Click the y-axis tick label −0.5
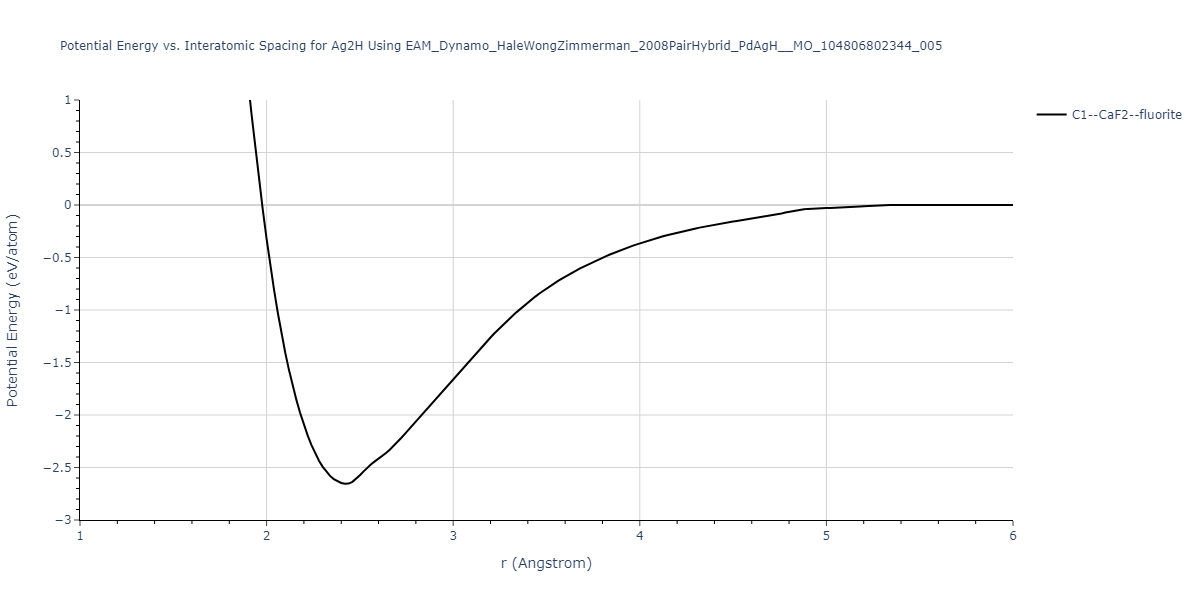 pos(58,258)
